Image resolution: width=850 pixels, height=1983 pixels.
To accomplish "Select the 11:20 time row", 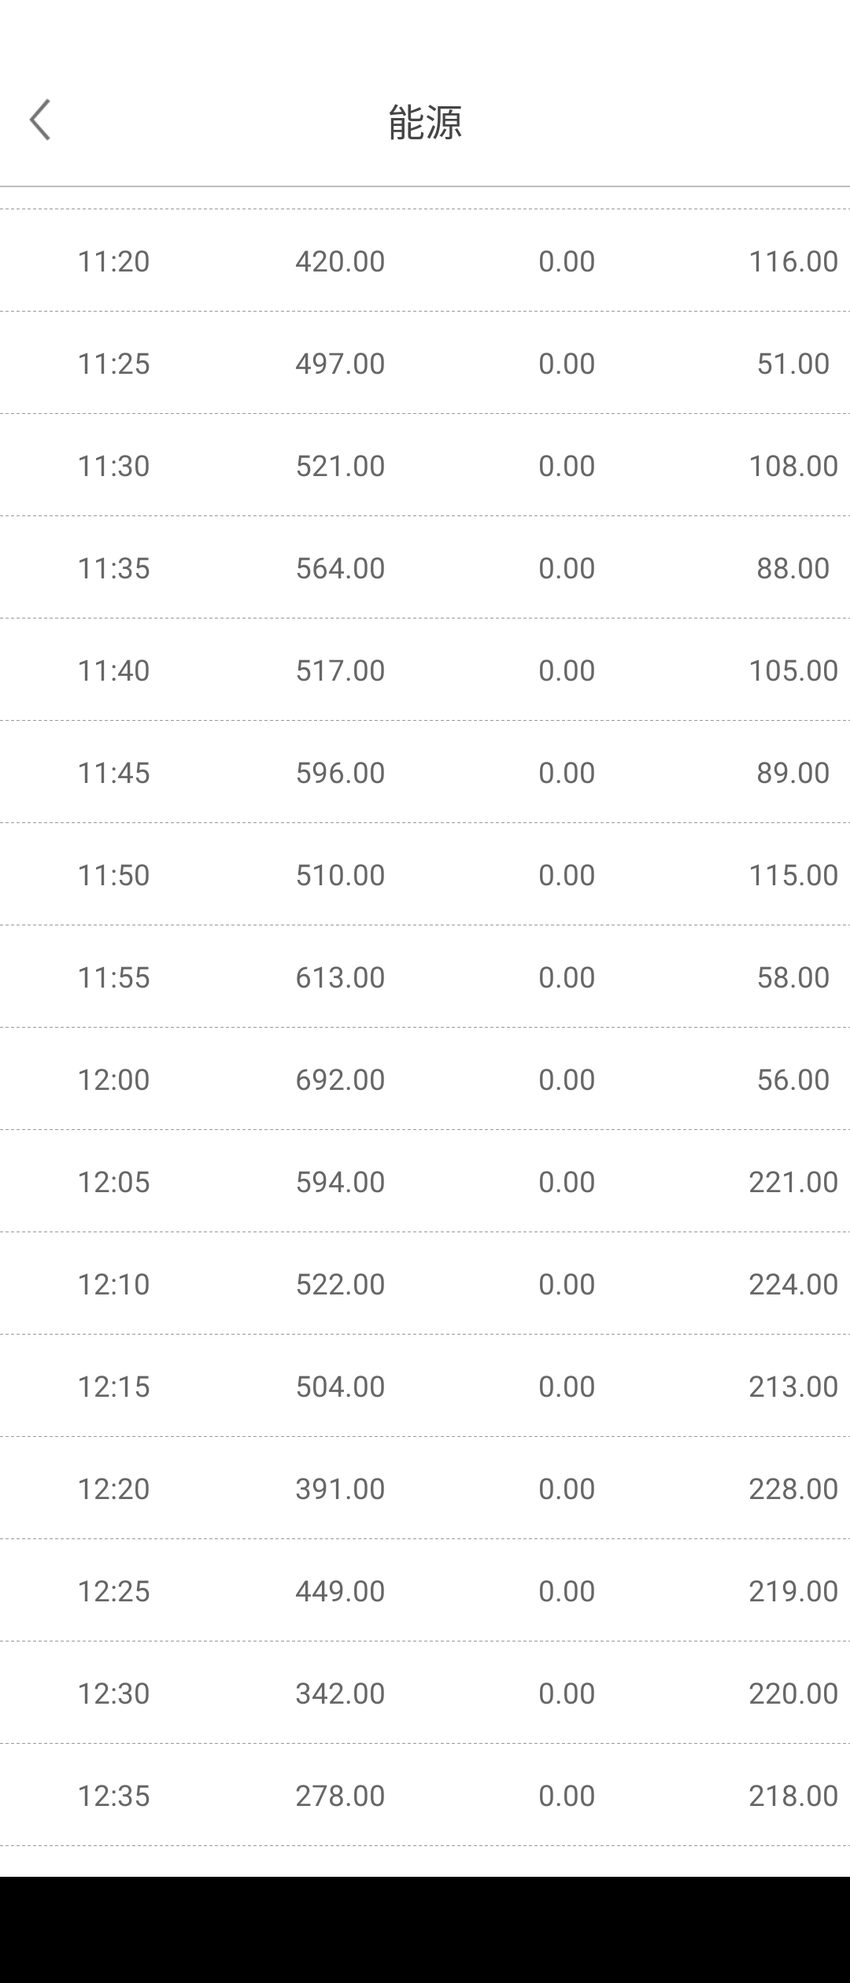I will 425,261.
